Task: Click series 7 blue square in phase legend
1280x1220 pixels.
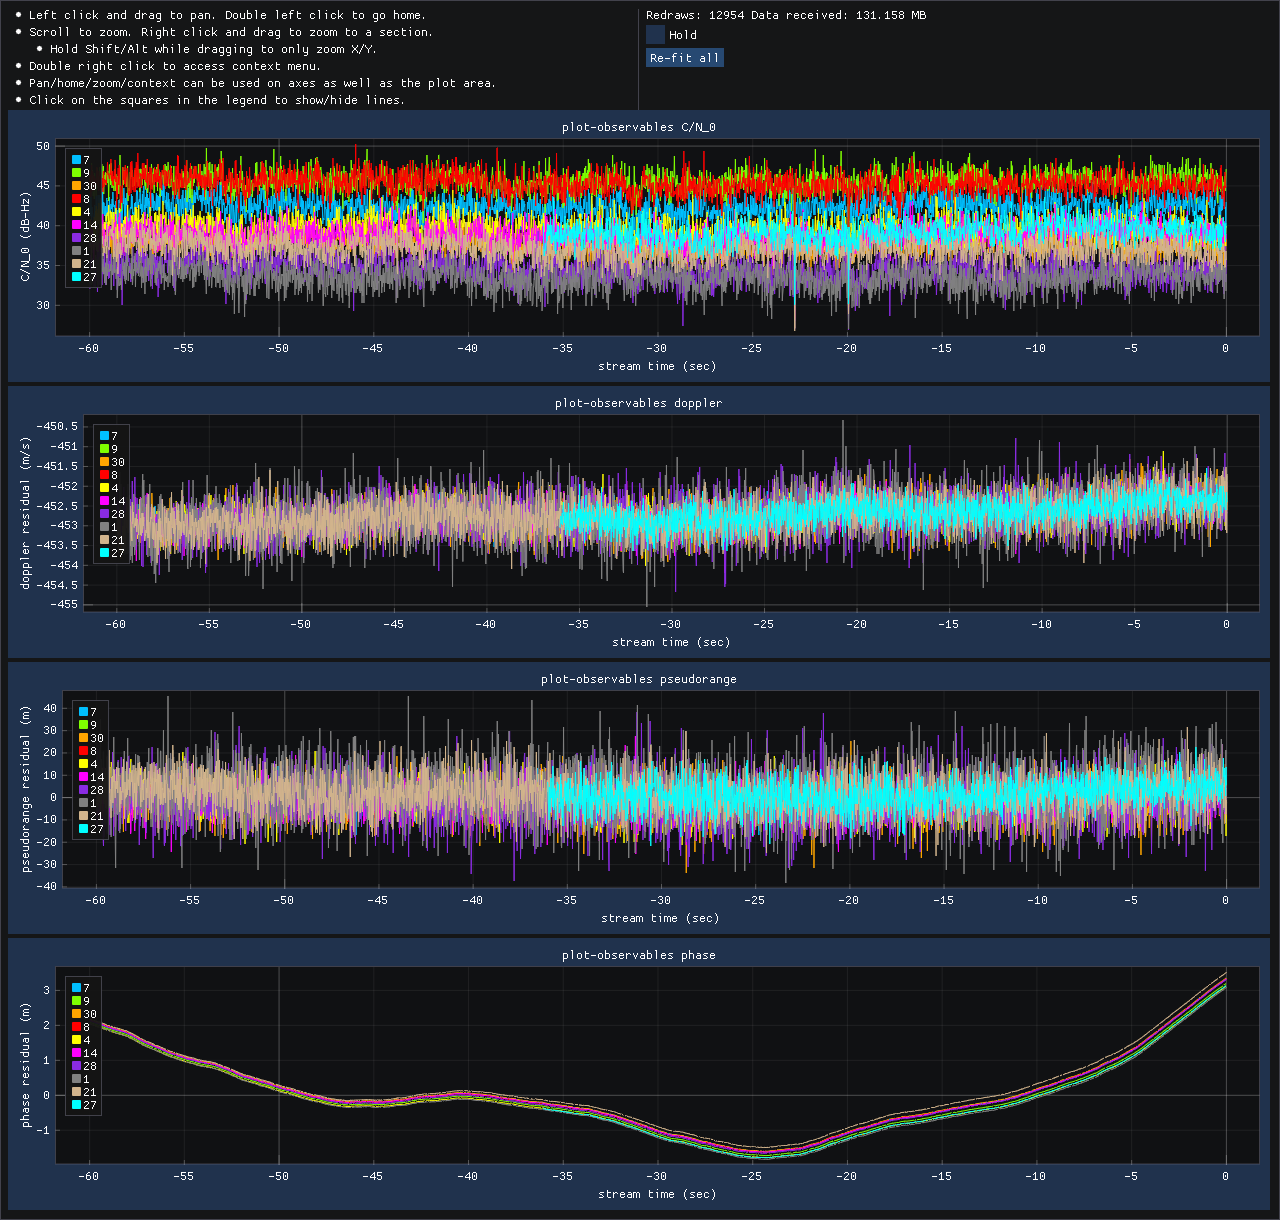Action: click(x=76, y=988)
